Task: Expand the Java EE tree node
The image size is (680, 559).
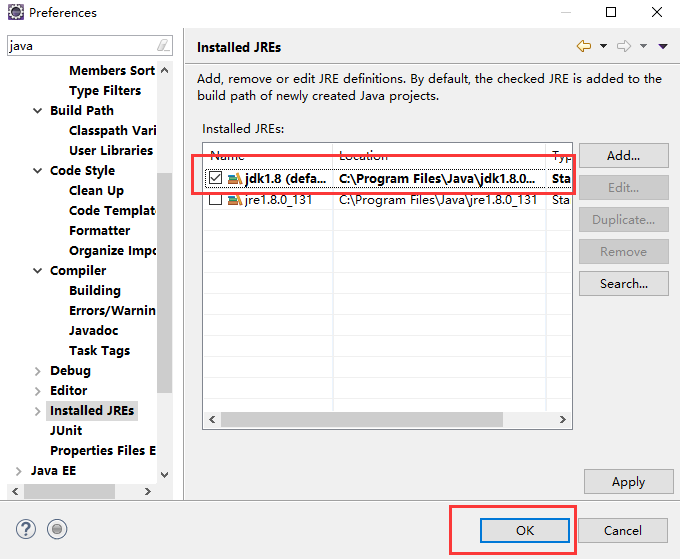Action: pyautogui.click(x=18, y=471)
